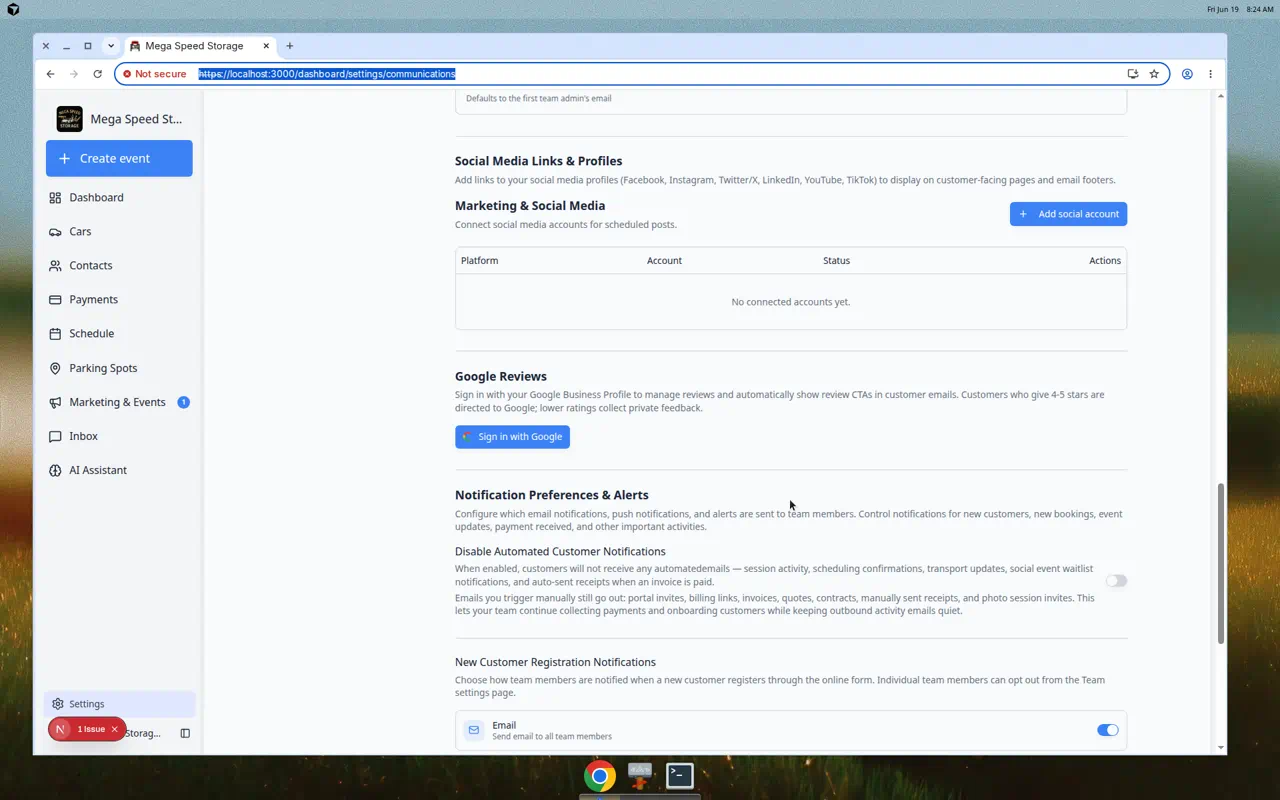The image size is (1280, 800).
Task: Click Notification Preferences & Alerts heading
Action: [x=552, y=495]
